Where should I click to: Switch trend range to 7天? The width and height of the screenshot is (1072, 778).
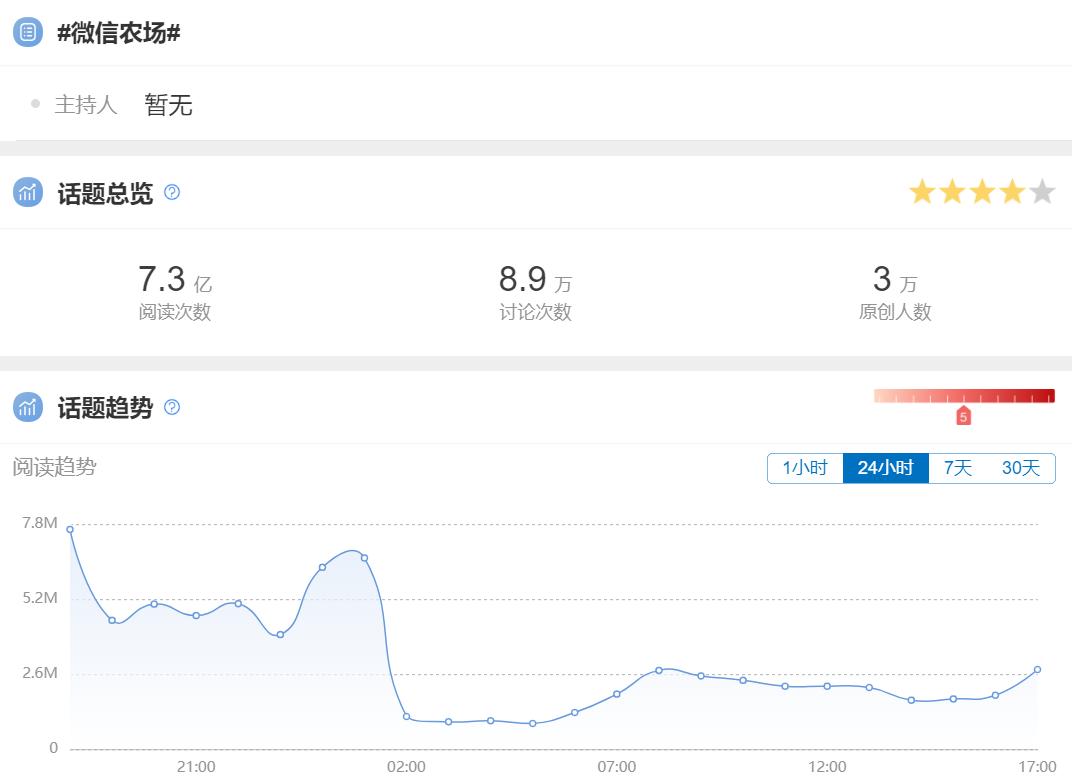pos(958,468)
